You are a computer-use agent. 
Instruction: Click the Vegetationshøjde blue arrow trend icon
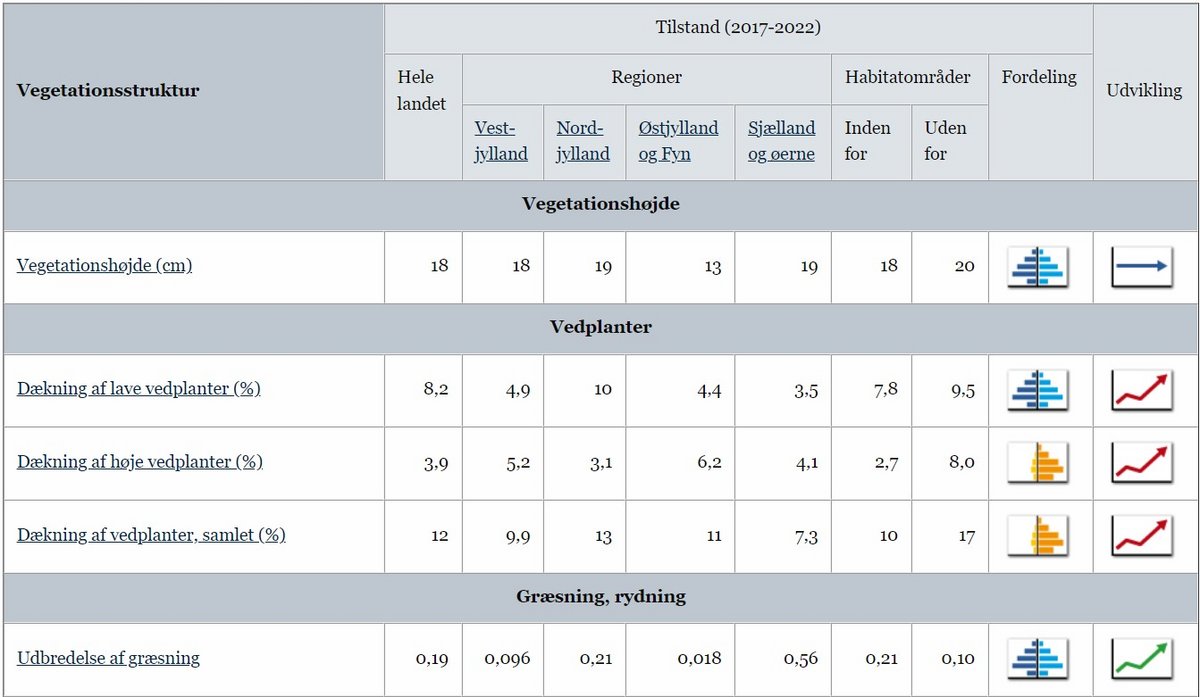tap(1141, 267)
